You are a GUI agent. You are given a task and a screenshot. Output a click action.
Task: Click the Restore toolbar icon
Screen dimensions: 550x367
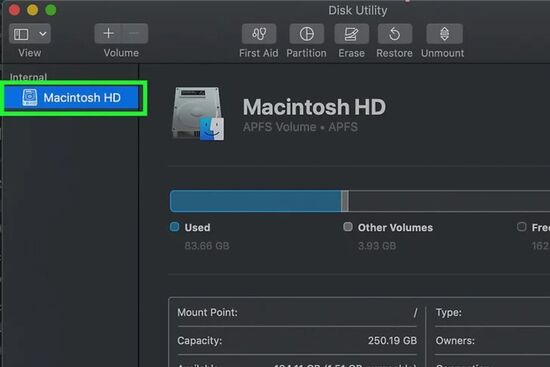click(x=395, y=34)
